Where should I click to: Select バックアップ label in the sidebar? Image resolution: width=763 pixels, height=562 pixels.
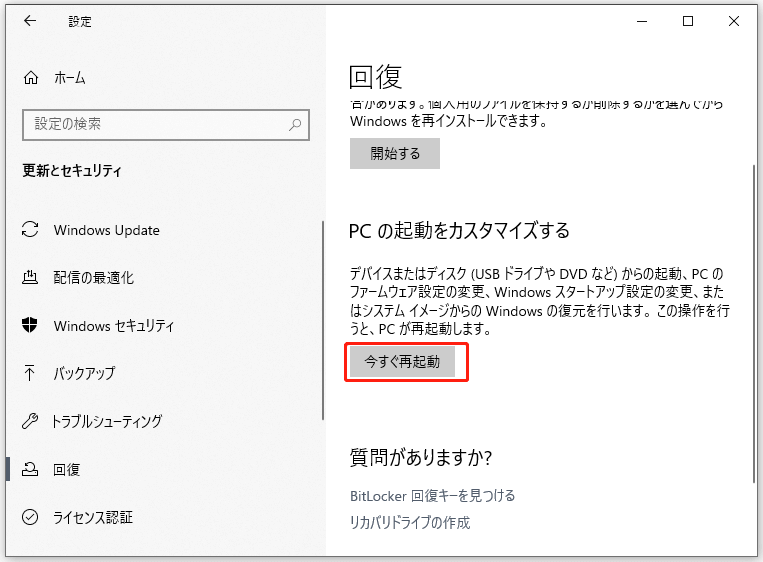(84, 373)
